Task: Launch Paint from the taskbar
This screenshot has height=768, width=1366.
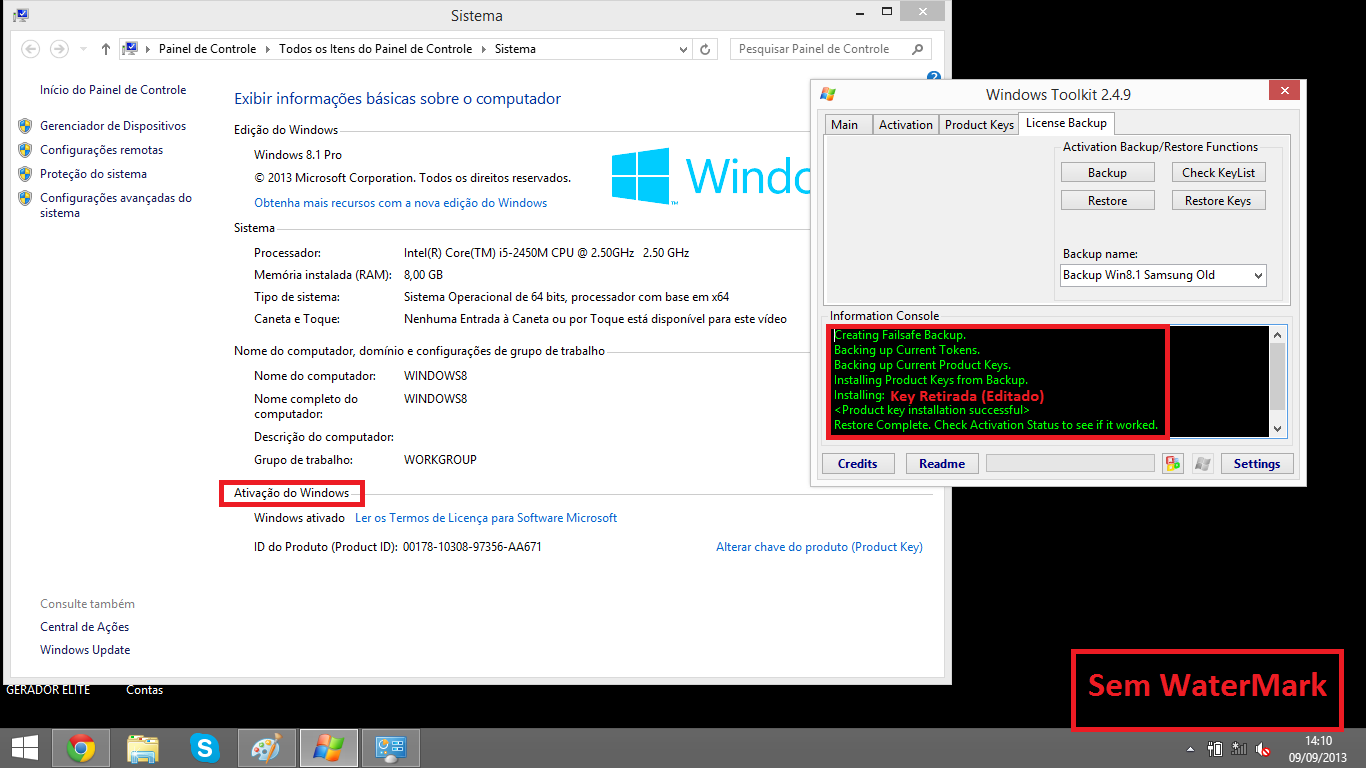Action: pyautogui.click(x=266, y=747)
